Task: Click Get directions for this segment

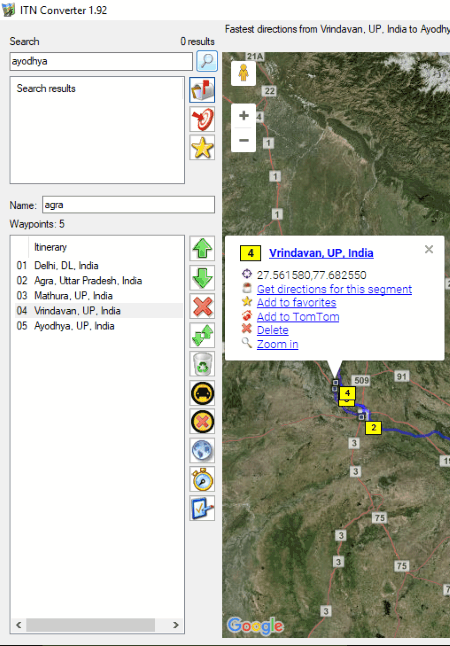Action: 334,289
